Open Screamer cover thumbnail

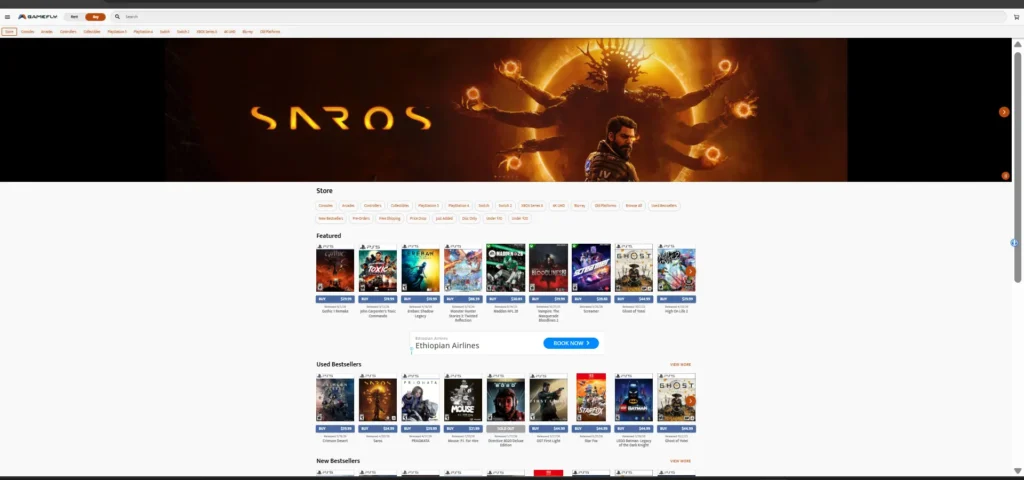591,268
